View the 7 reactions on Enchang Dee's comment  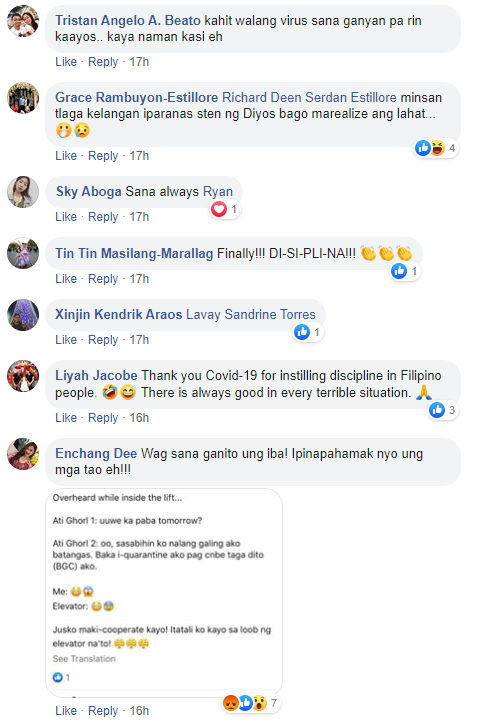(251, 703)
